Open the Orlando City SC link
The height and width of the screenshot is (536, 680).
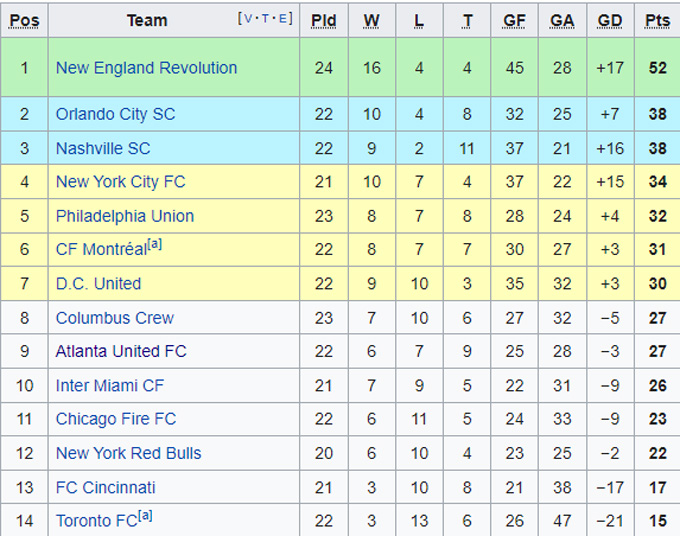point(115,114)
